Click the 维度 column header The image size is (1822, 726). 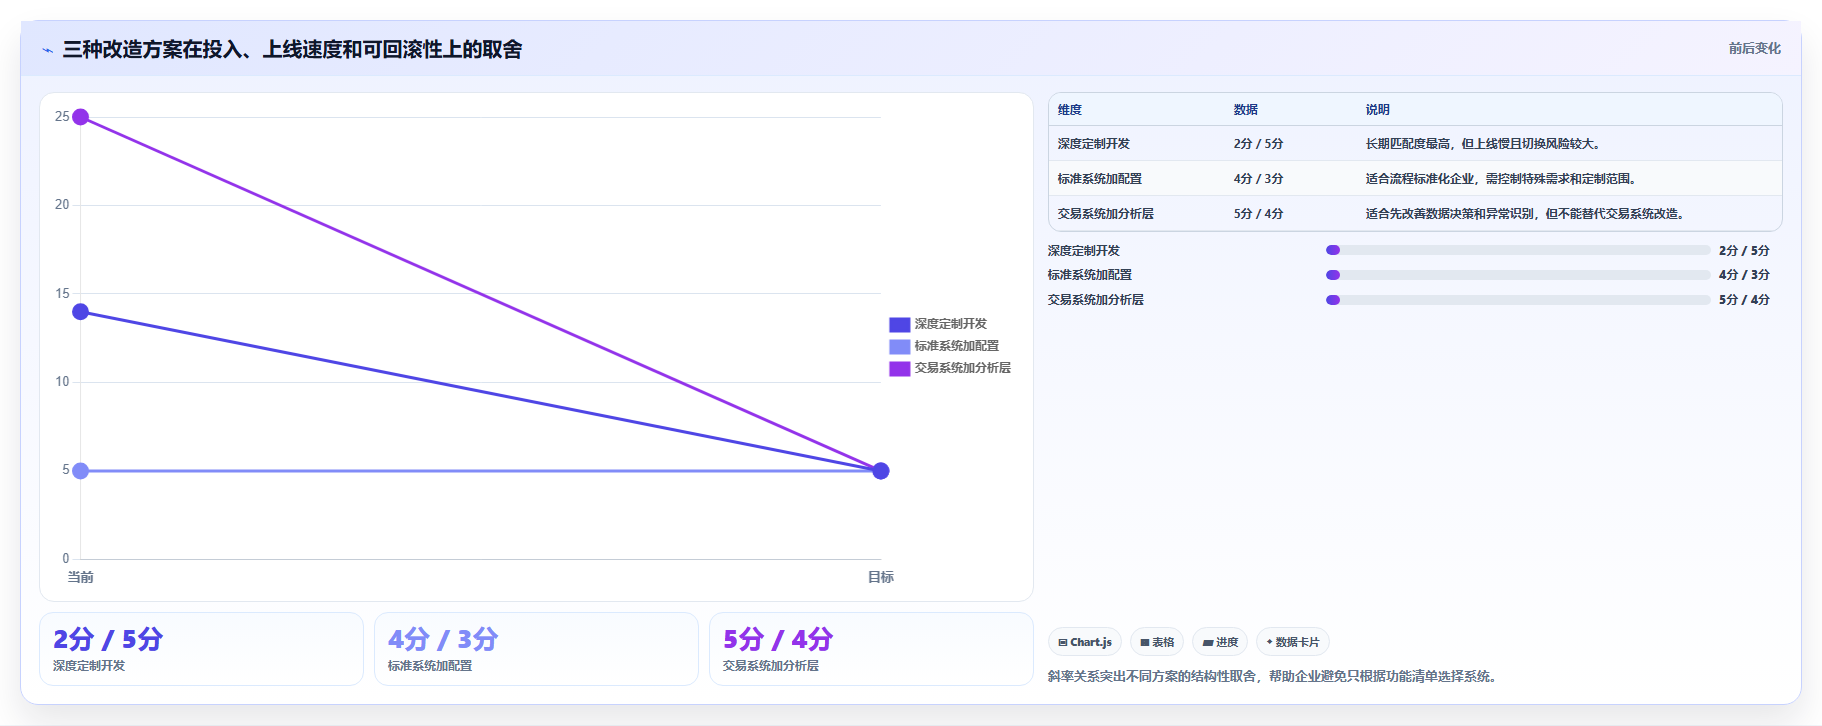pos(1070,110)
